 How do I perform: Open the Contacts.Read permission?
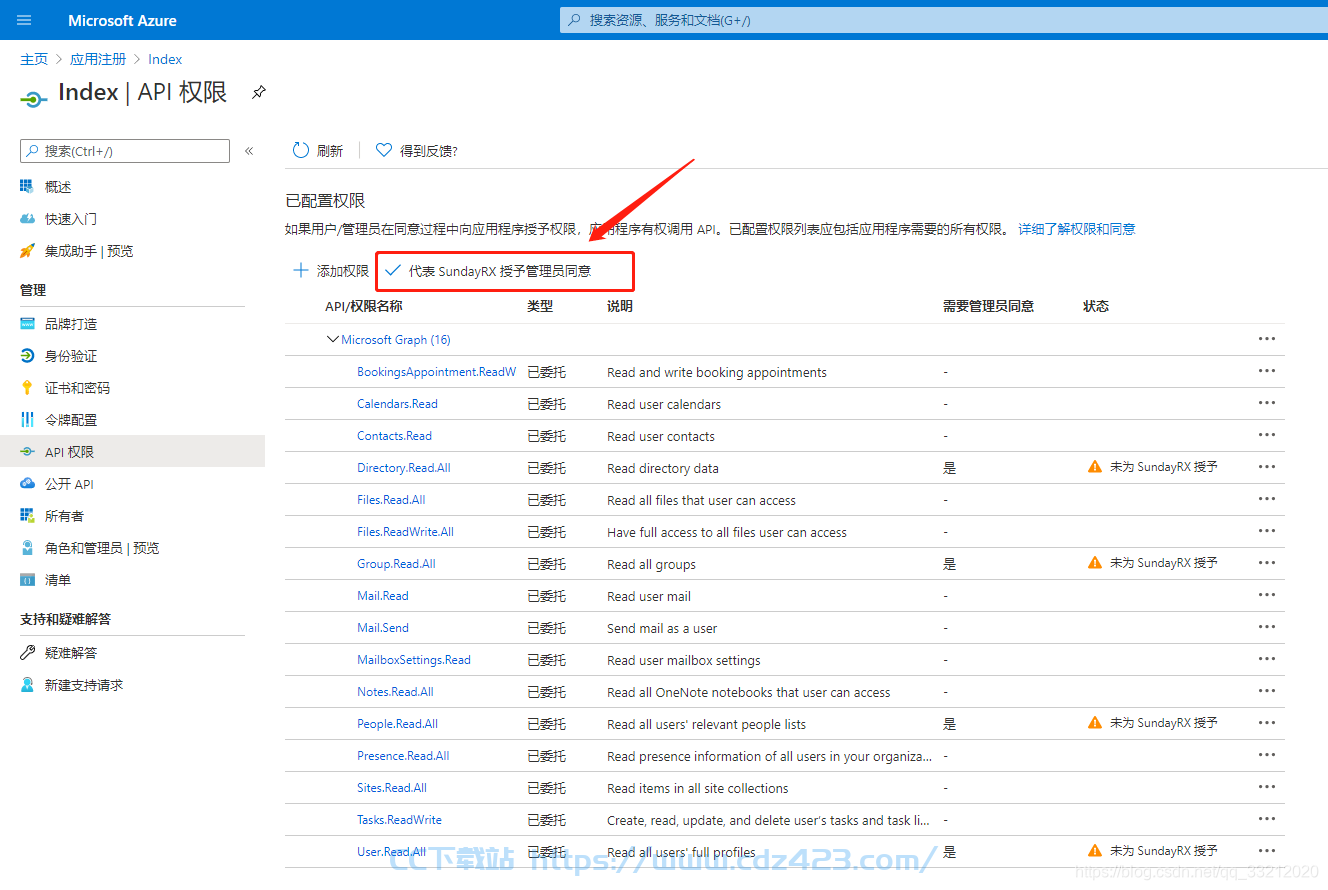[x=394, y=436]
